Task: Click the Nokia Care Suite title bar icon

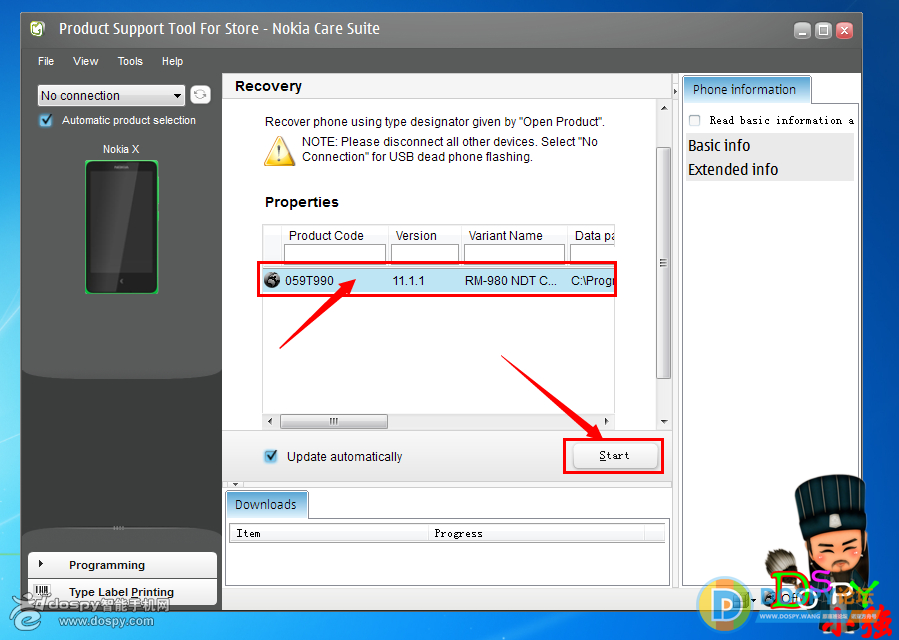Action: point(37,29)
